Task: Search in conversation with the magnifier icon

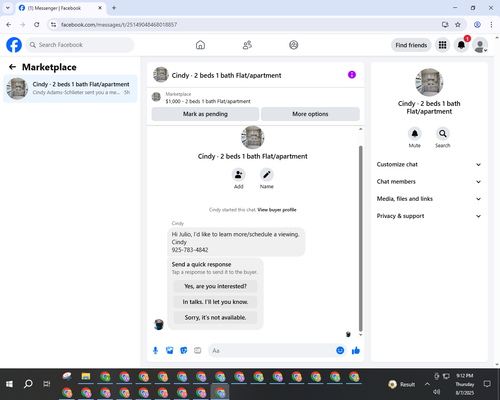Action: [x=443, y=134]
